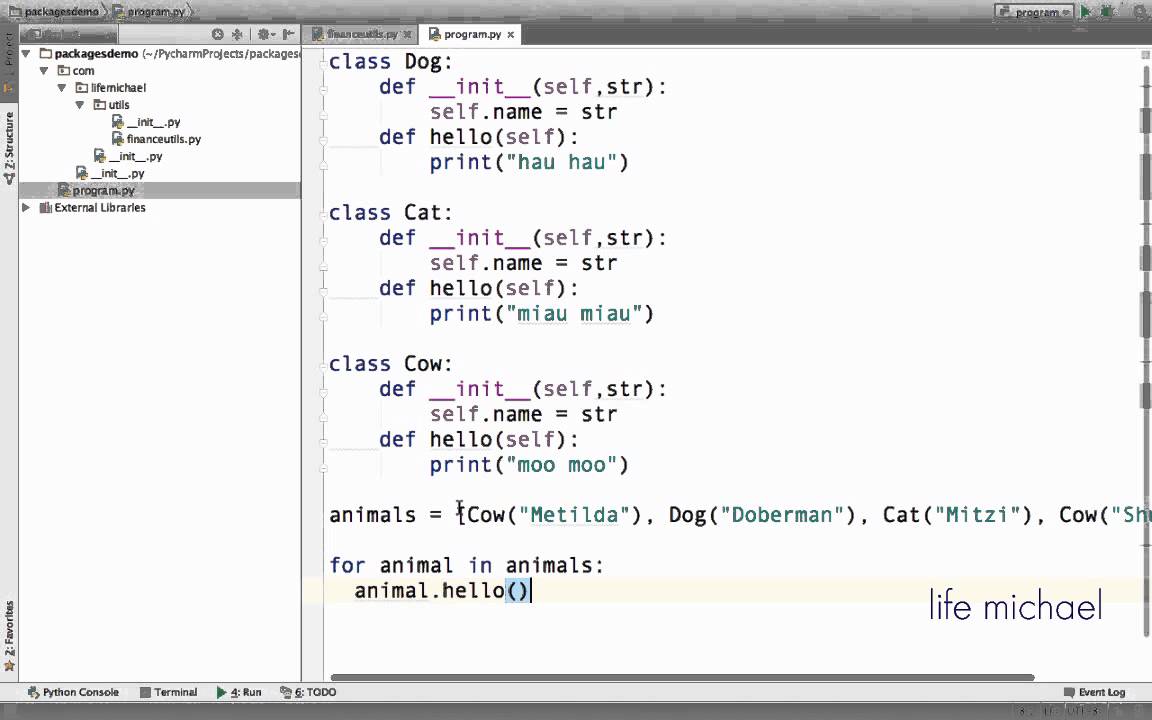Close the program.py tab
This screenshot has width=1152, height=720.
click(511, 35)
